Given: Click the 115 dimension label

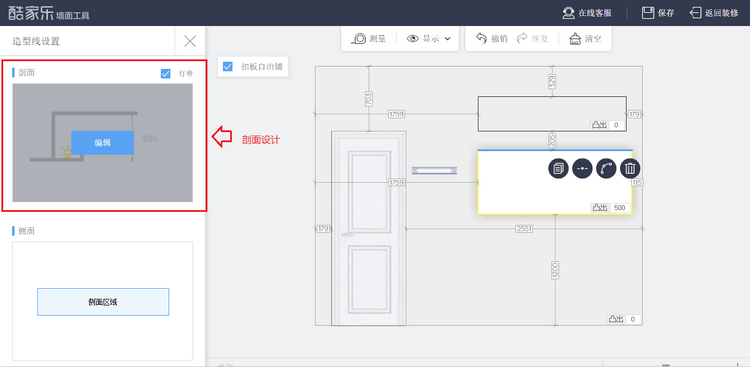Looking at the screenshot, I should tap(637, 183).
